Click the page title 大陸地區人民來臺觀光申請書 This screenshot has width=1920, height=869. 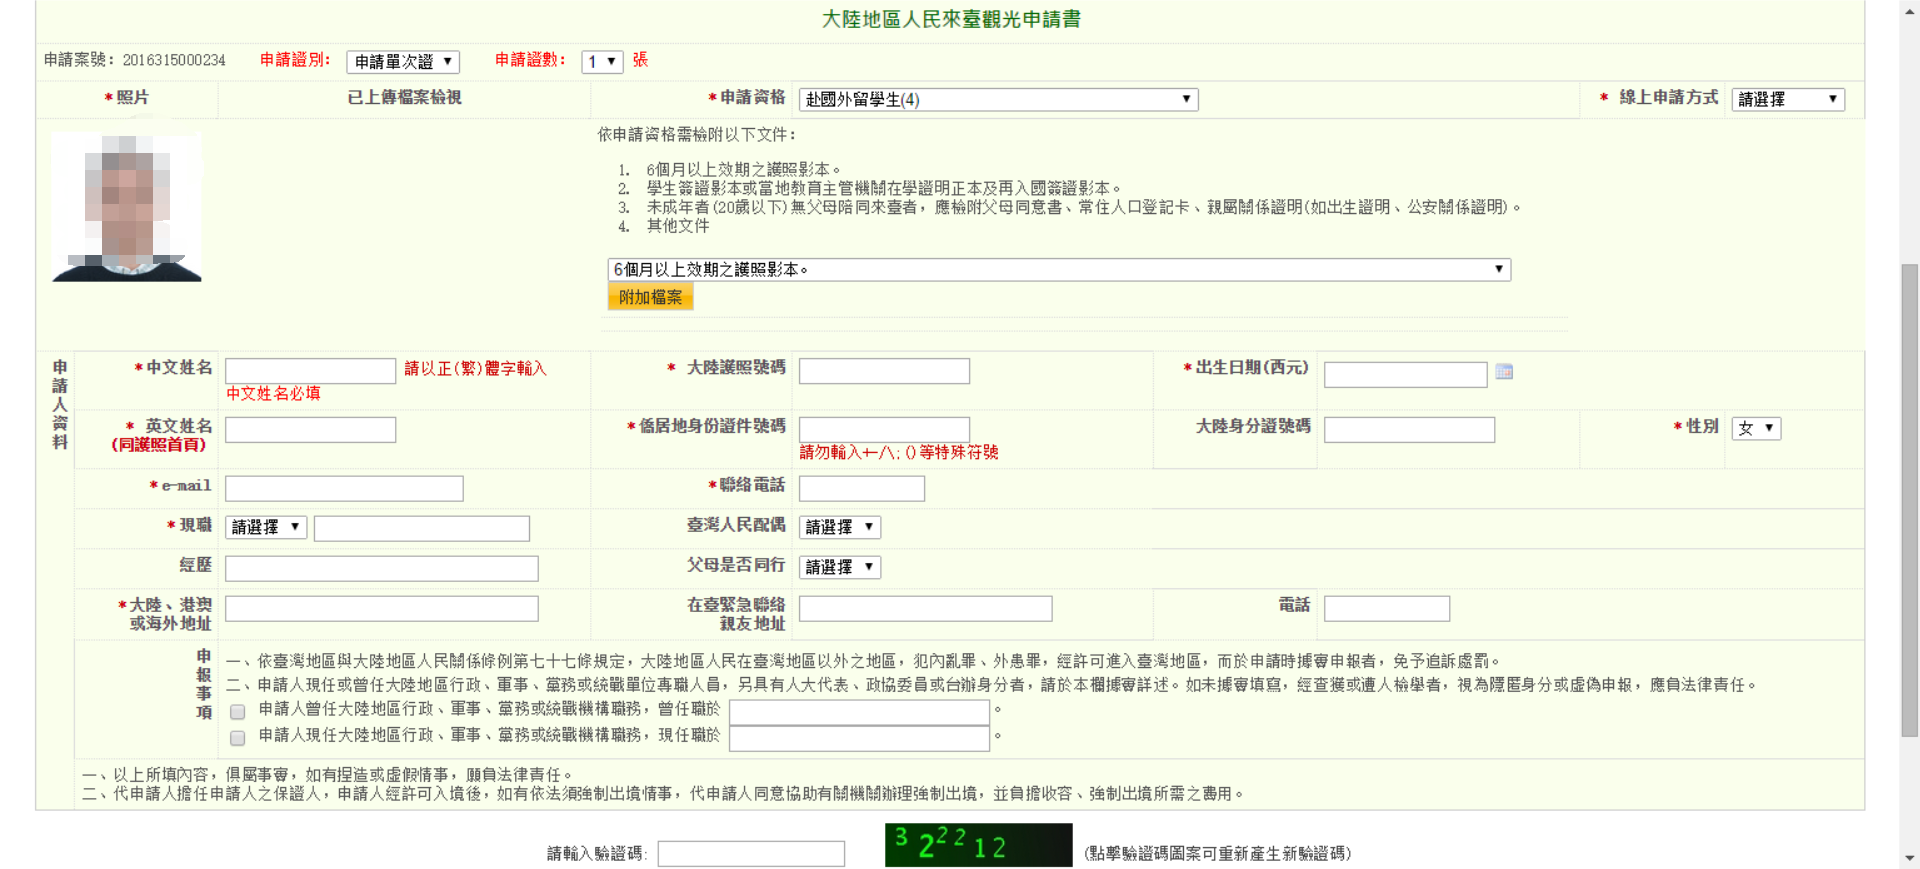951,19
